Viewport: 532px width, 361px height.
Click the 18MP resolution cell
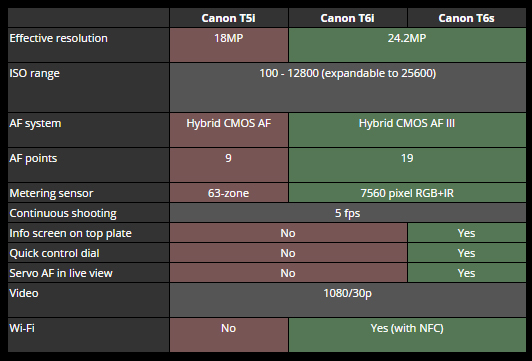click(x=229, y=45)
